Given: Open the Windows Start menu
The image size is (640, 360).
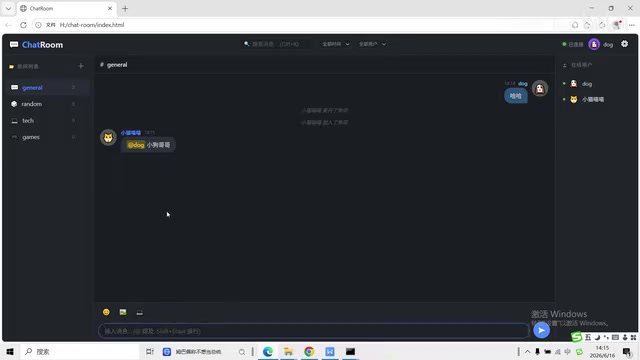Looking at the screenshot, I should coord(10,351).
